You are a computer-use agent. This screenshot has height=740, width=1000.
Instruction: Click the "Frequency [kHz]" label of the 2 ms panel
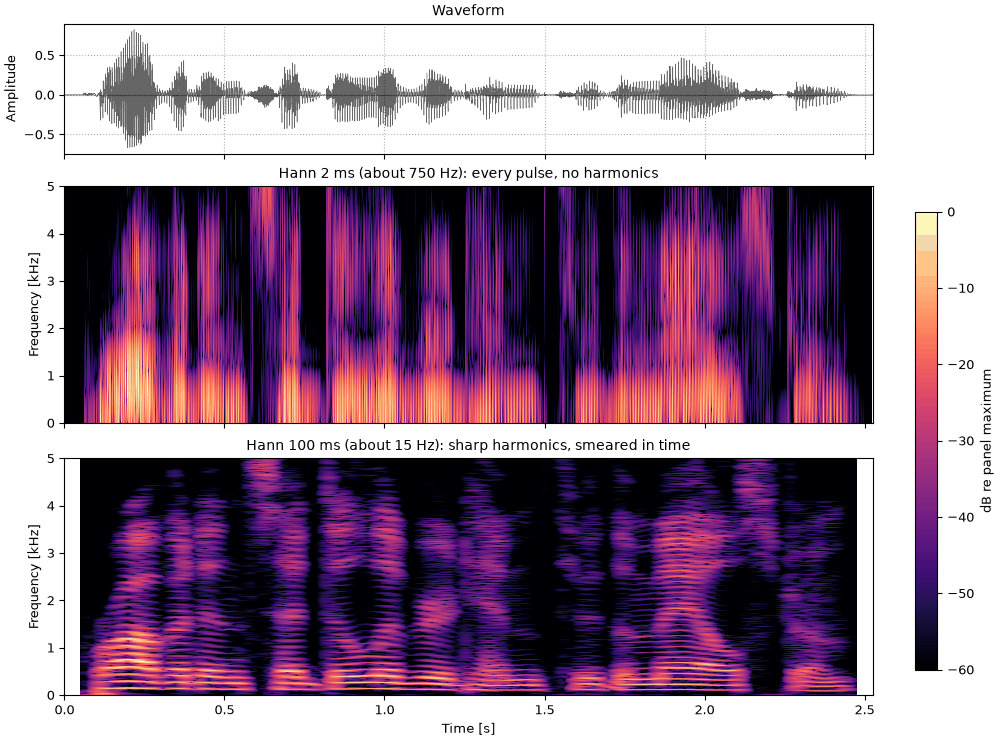coord(34,305)
